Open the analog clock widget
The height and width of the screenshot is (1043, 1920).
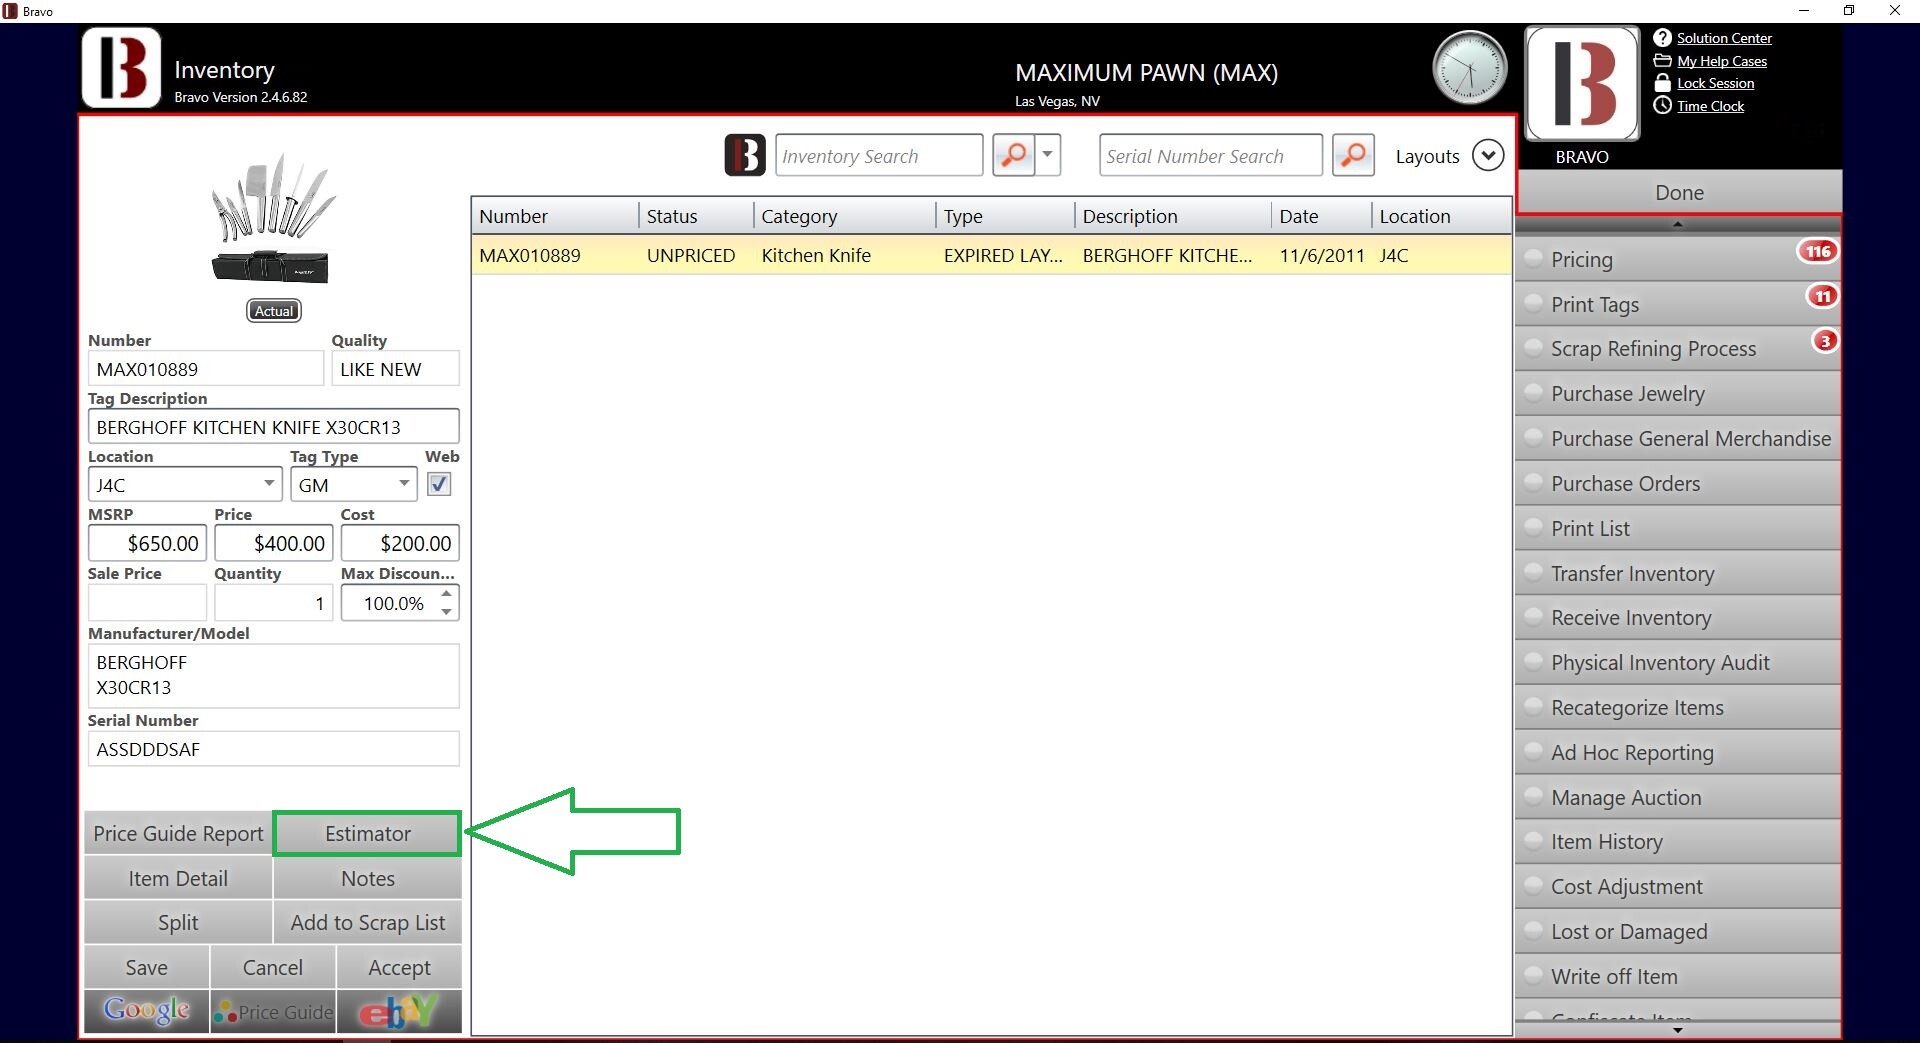(x=1469, y=68)
